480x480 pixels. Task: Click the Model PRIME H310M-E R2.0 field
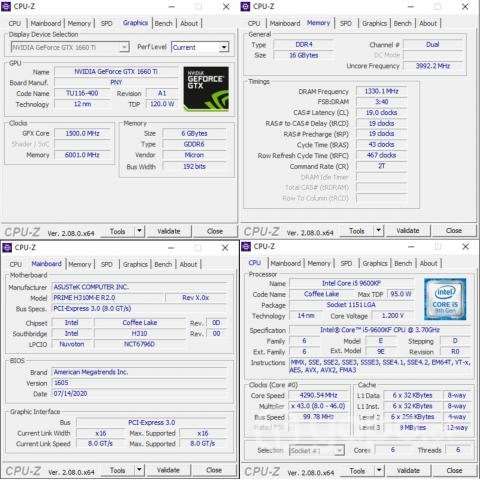tap(108, 297)
